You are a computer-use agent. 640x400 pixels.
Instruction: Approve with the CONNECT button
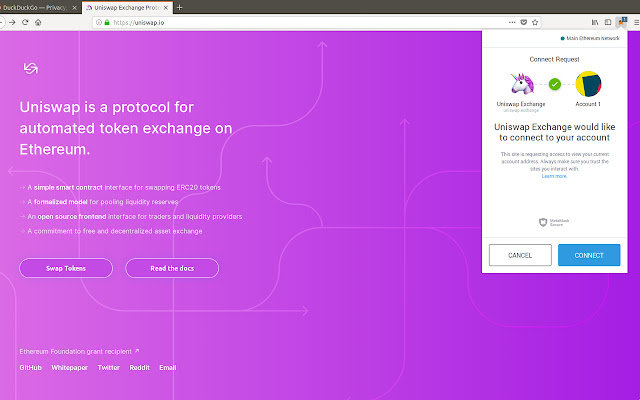(589, 255)
